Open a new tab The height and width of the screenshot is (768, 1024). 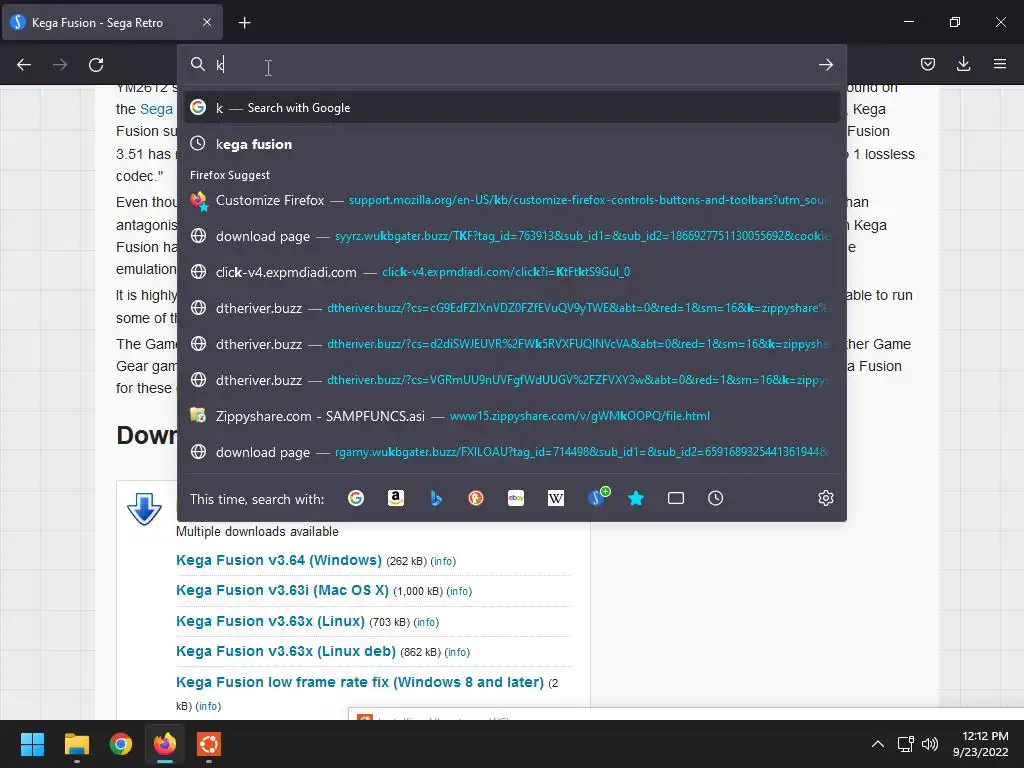244,23
